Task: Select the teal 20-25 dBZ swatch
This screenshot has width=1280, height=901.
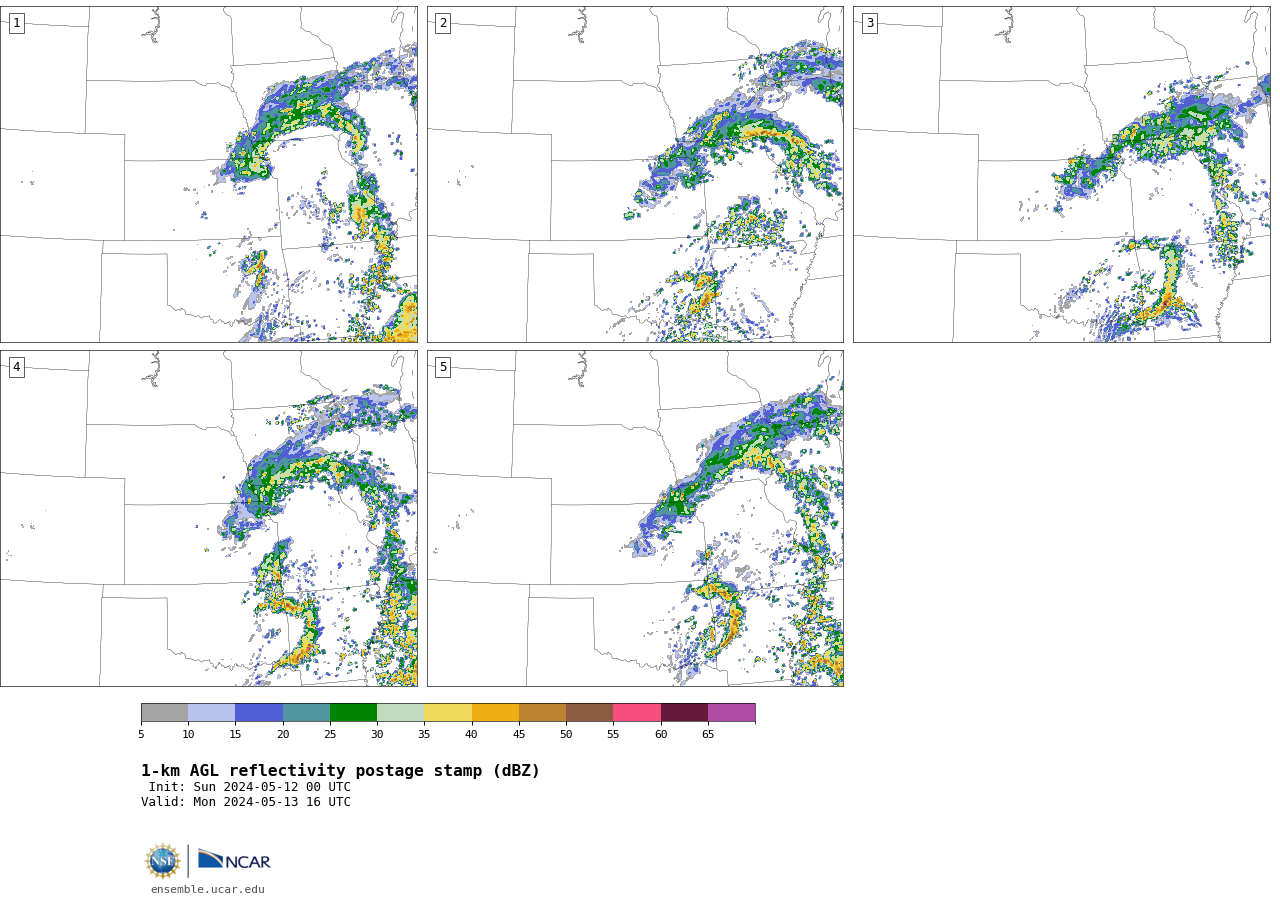Action: click(x=306, y=713)
